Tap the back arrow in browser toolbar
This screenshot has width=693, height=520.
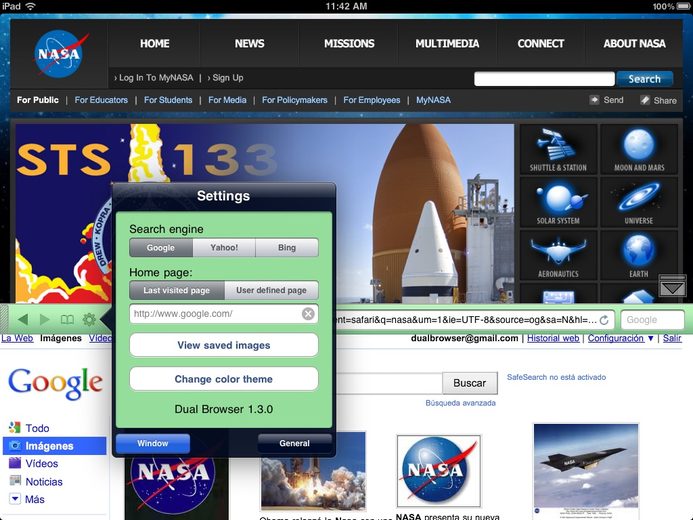[23, 319]
